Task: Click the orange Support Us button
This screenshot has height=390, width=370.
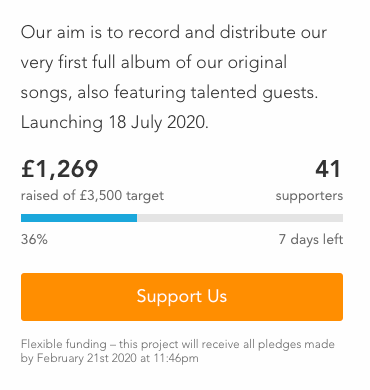Action: point(182,297)
